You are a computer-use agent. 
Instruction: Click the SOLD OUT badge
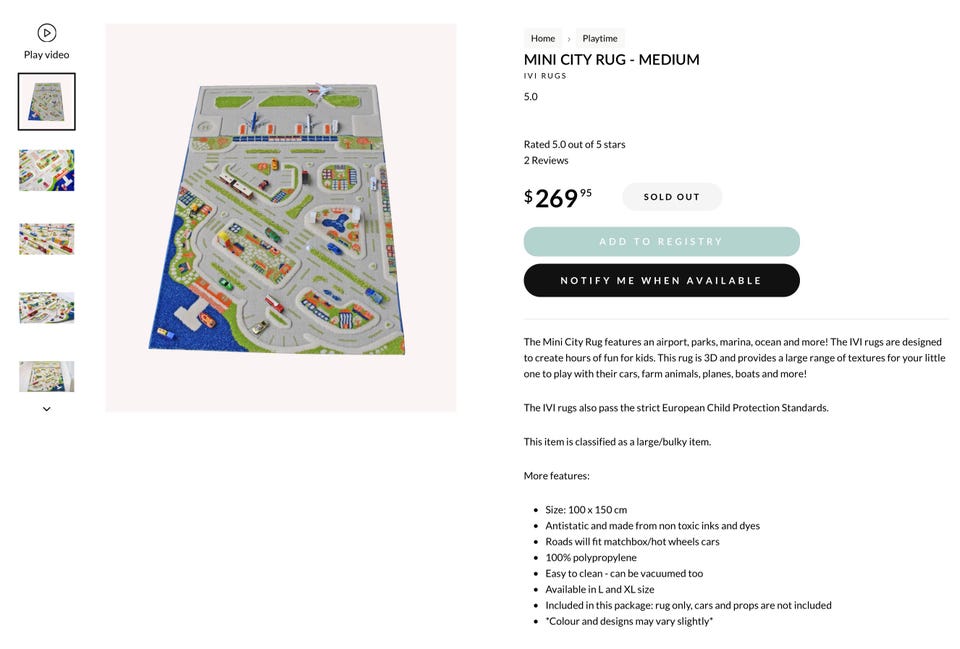coord(672,197)
